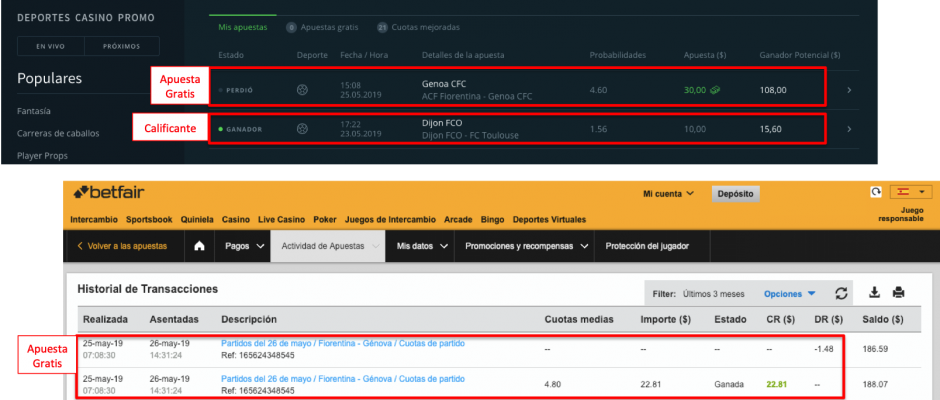Click the DEPORTES CASINO PROMO header

pos(86,18)
